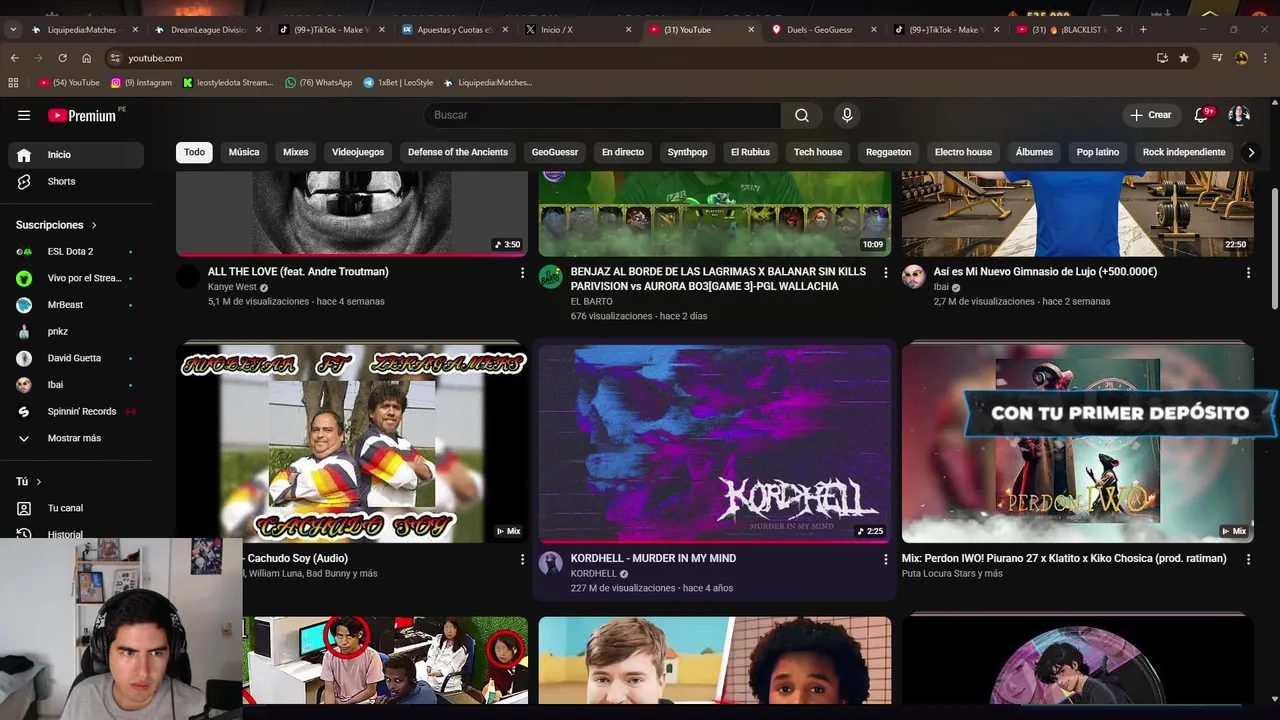
Task: Open 1xBet | LeoStyle bookmark
Action: click(398, 83)
